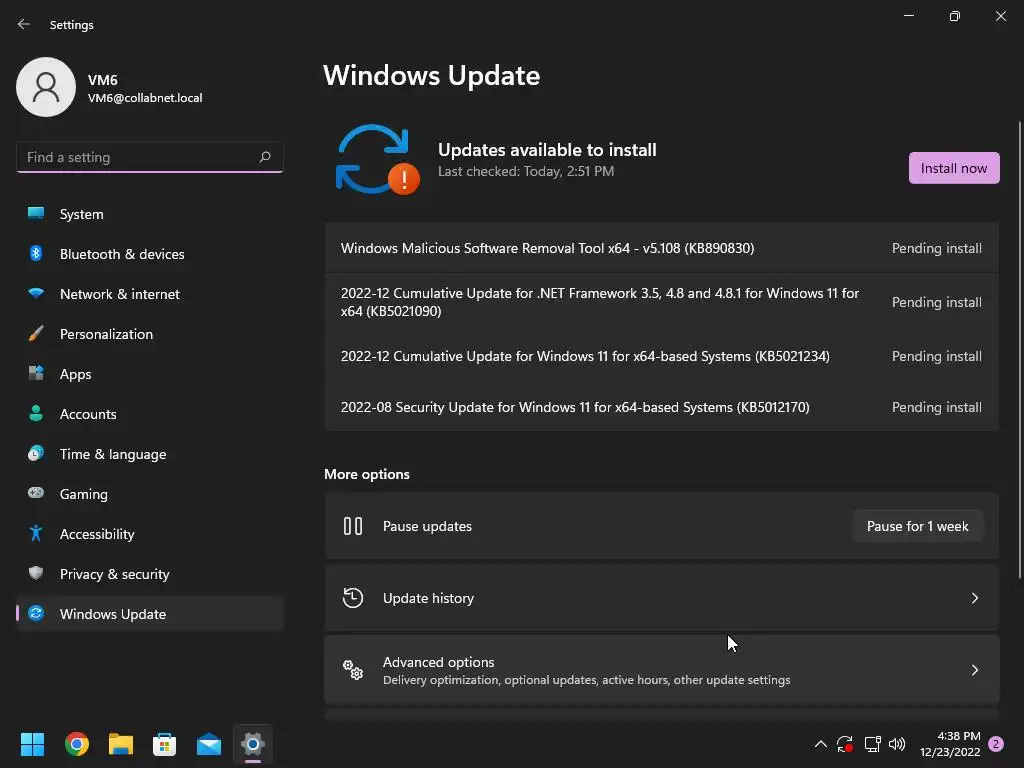The height and width of the screenshot is (768, 1024).
Task: Click the update status sync warning icon
Action: point(377,159)
